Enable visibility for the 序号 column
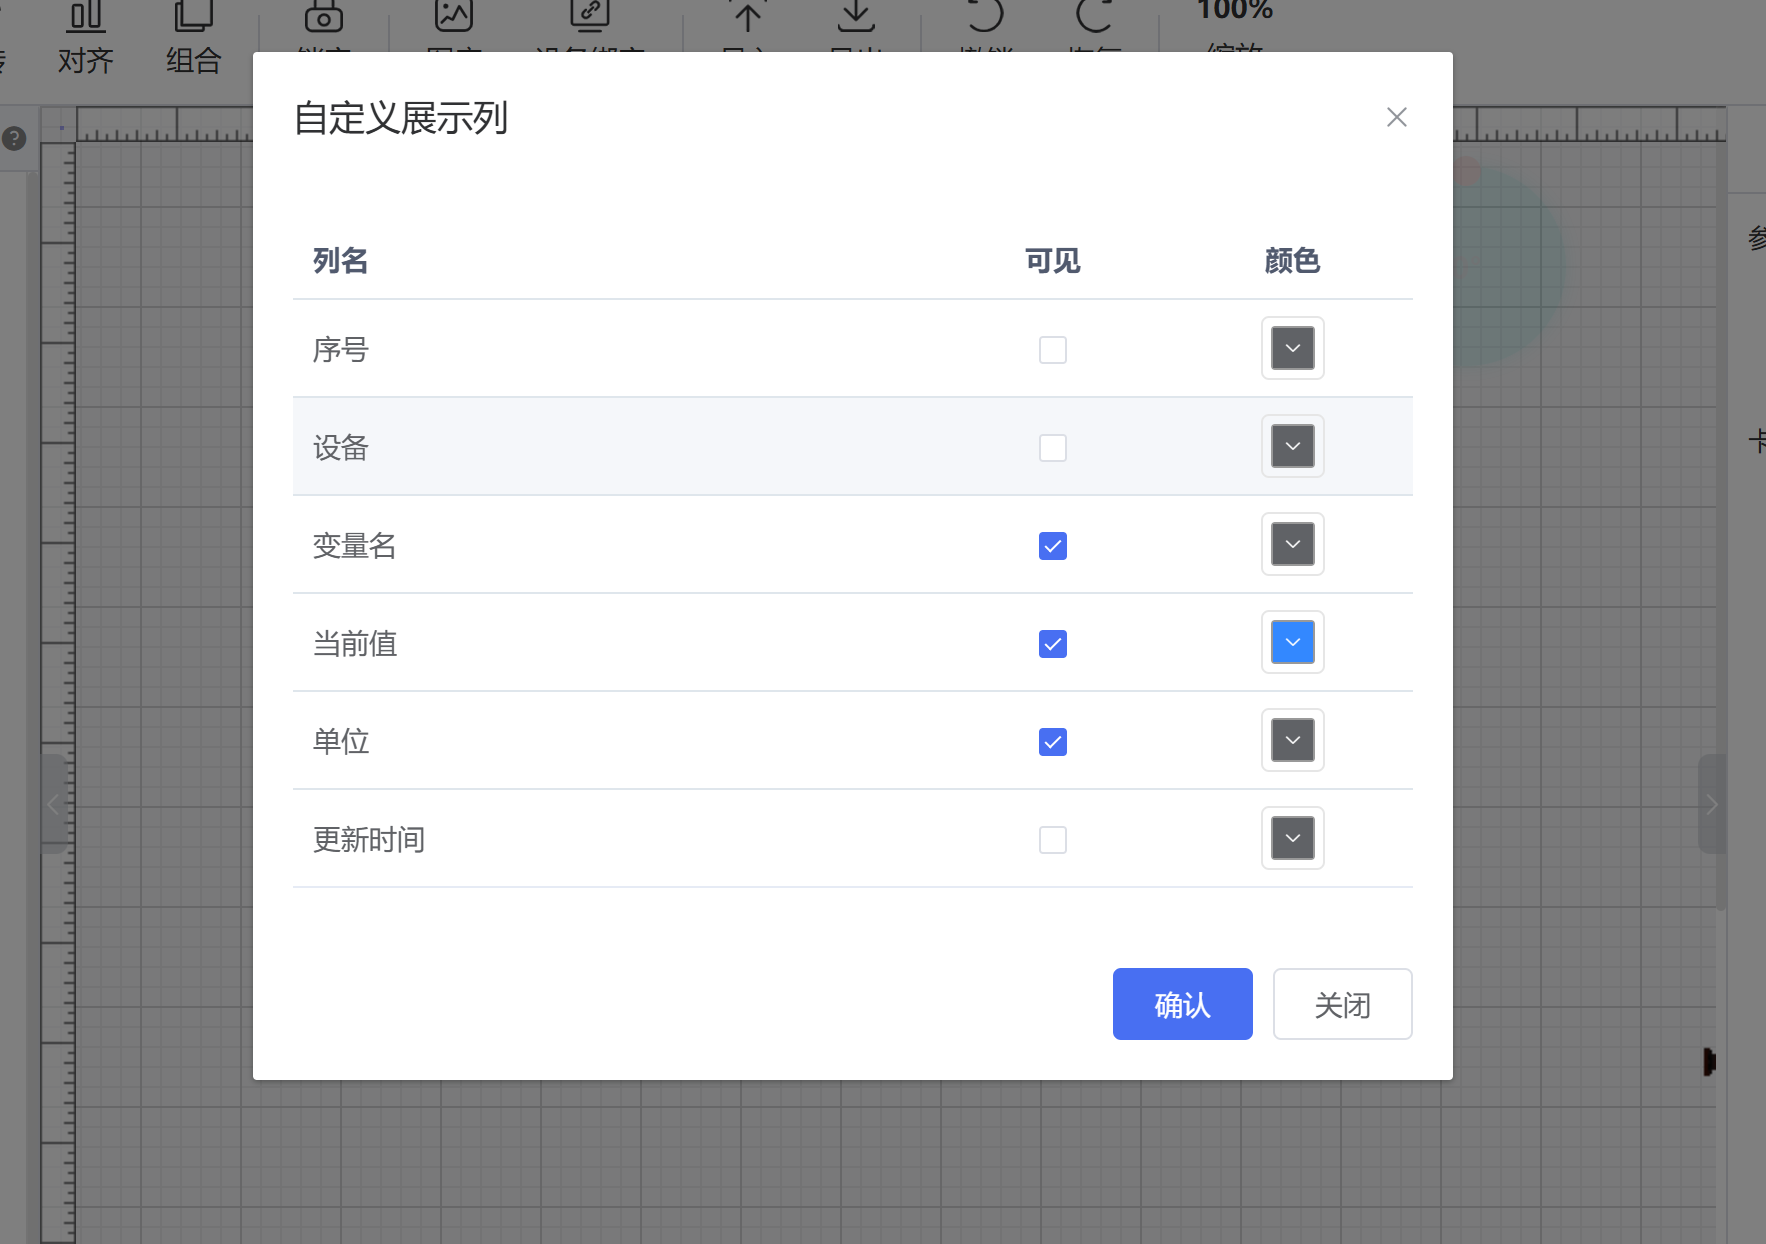The height and width of the screenshot is (1244, 1766). coord(1052,350)
